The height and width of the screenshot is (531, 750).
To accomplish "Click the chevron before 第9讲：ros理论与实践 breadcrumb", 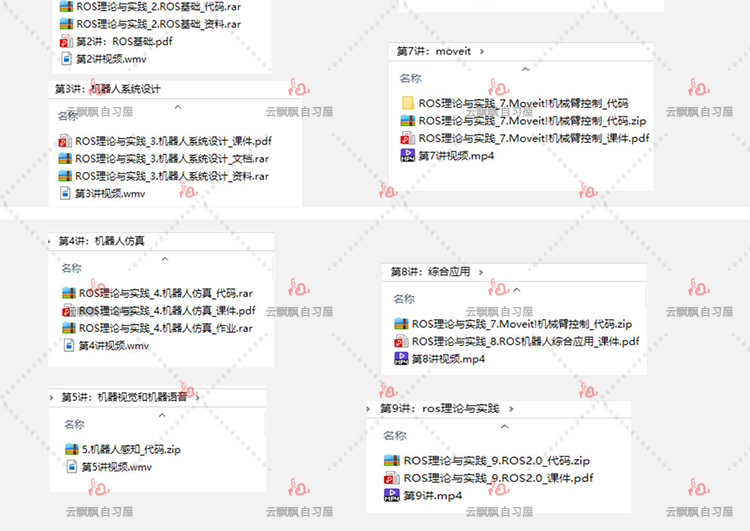I will (x=368, y=409).
